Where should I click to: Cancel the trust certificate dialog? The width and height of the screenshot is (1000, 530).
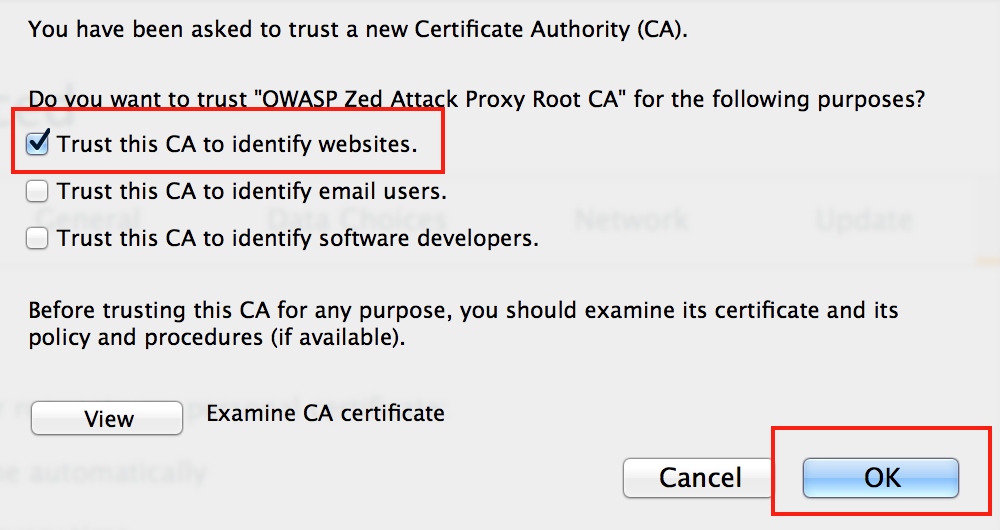click(700, 478)
